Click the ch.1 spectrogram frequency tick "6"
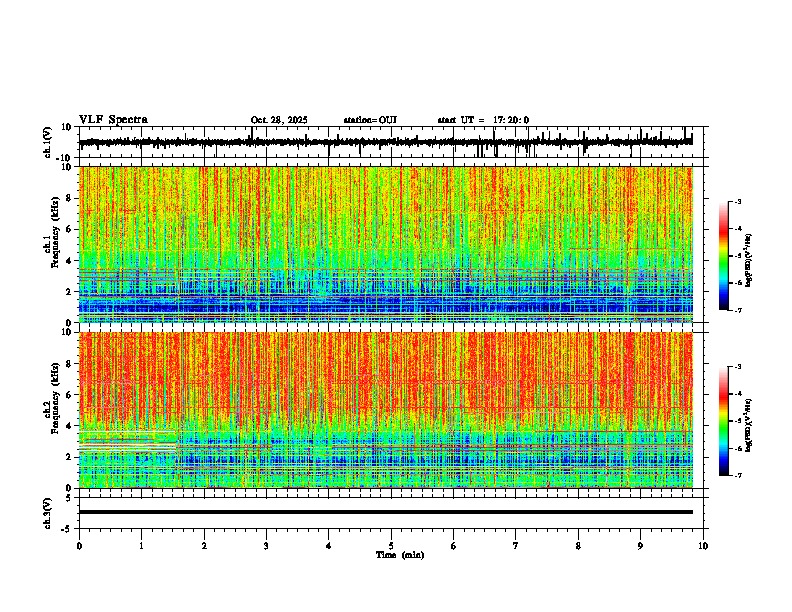The height and width of the screenshot is (612, 792). [71, 229]
